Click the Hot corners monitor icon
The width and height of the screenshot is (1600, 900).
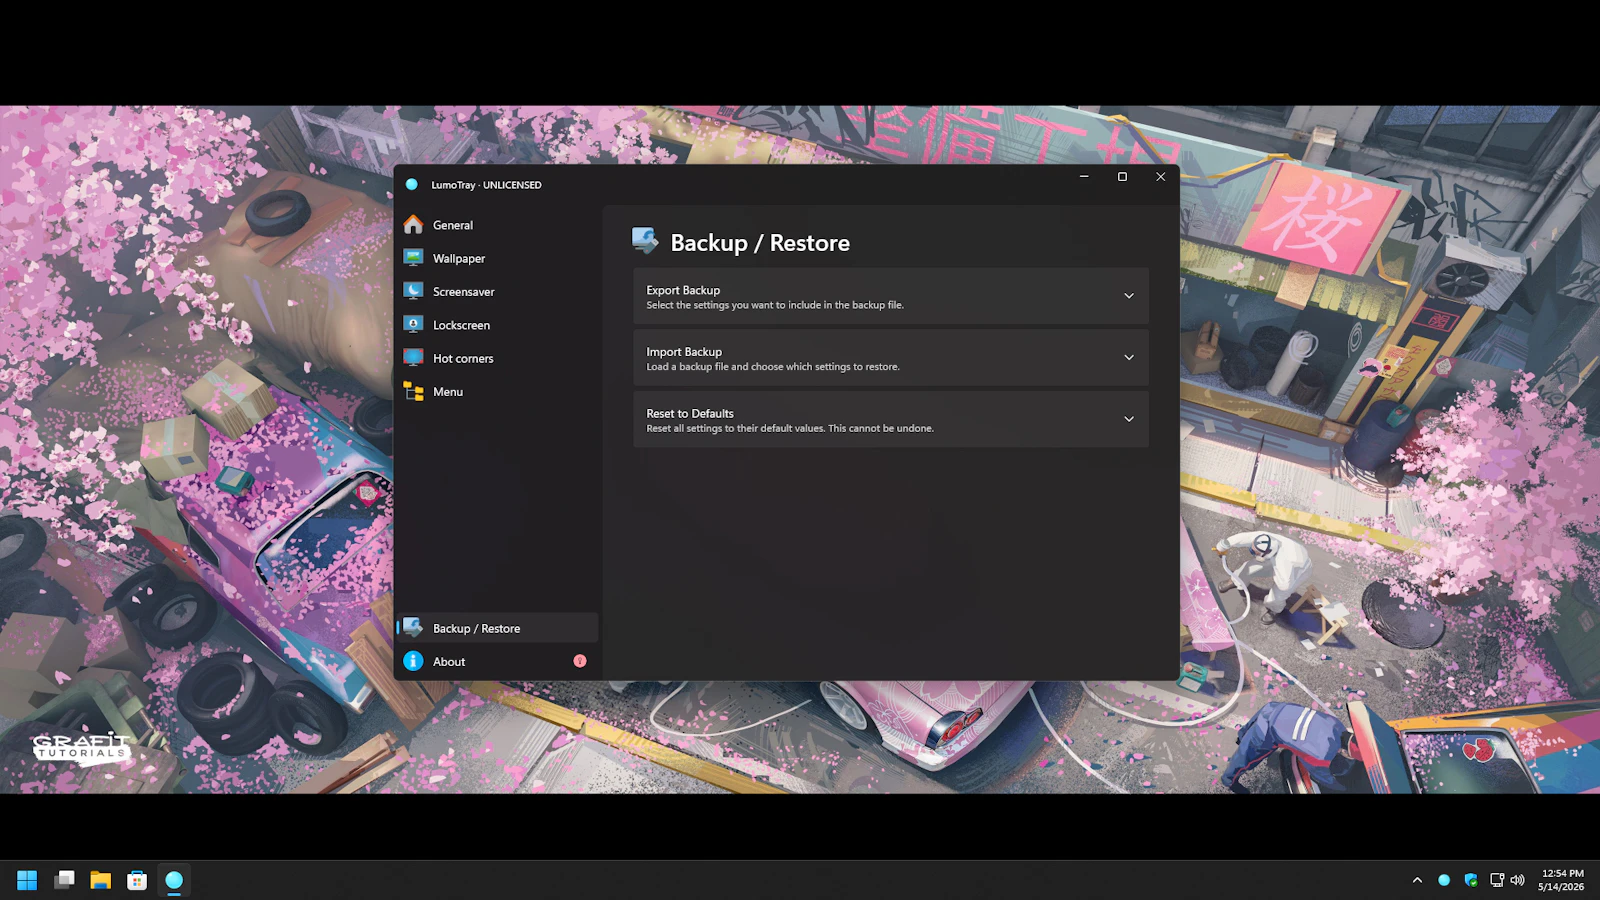tap(413, 357)
